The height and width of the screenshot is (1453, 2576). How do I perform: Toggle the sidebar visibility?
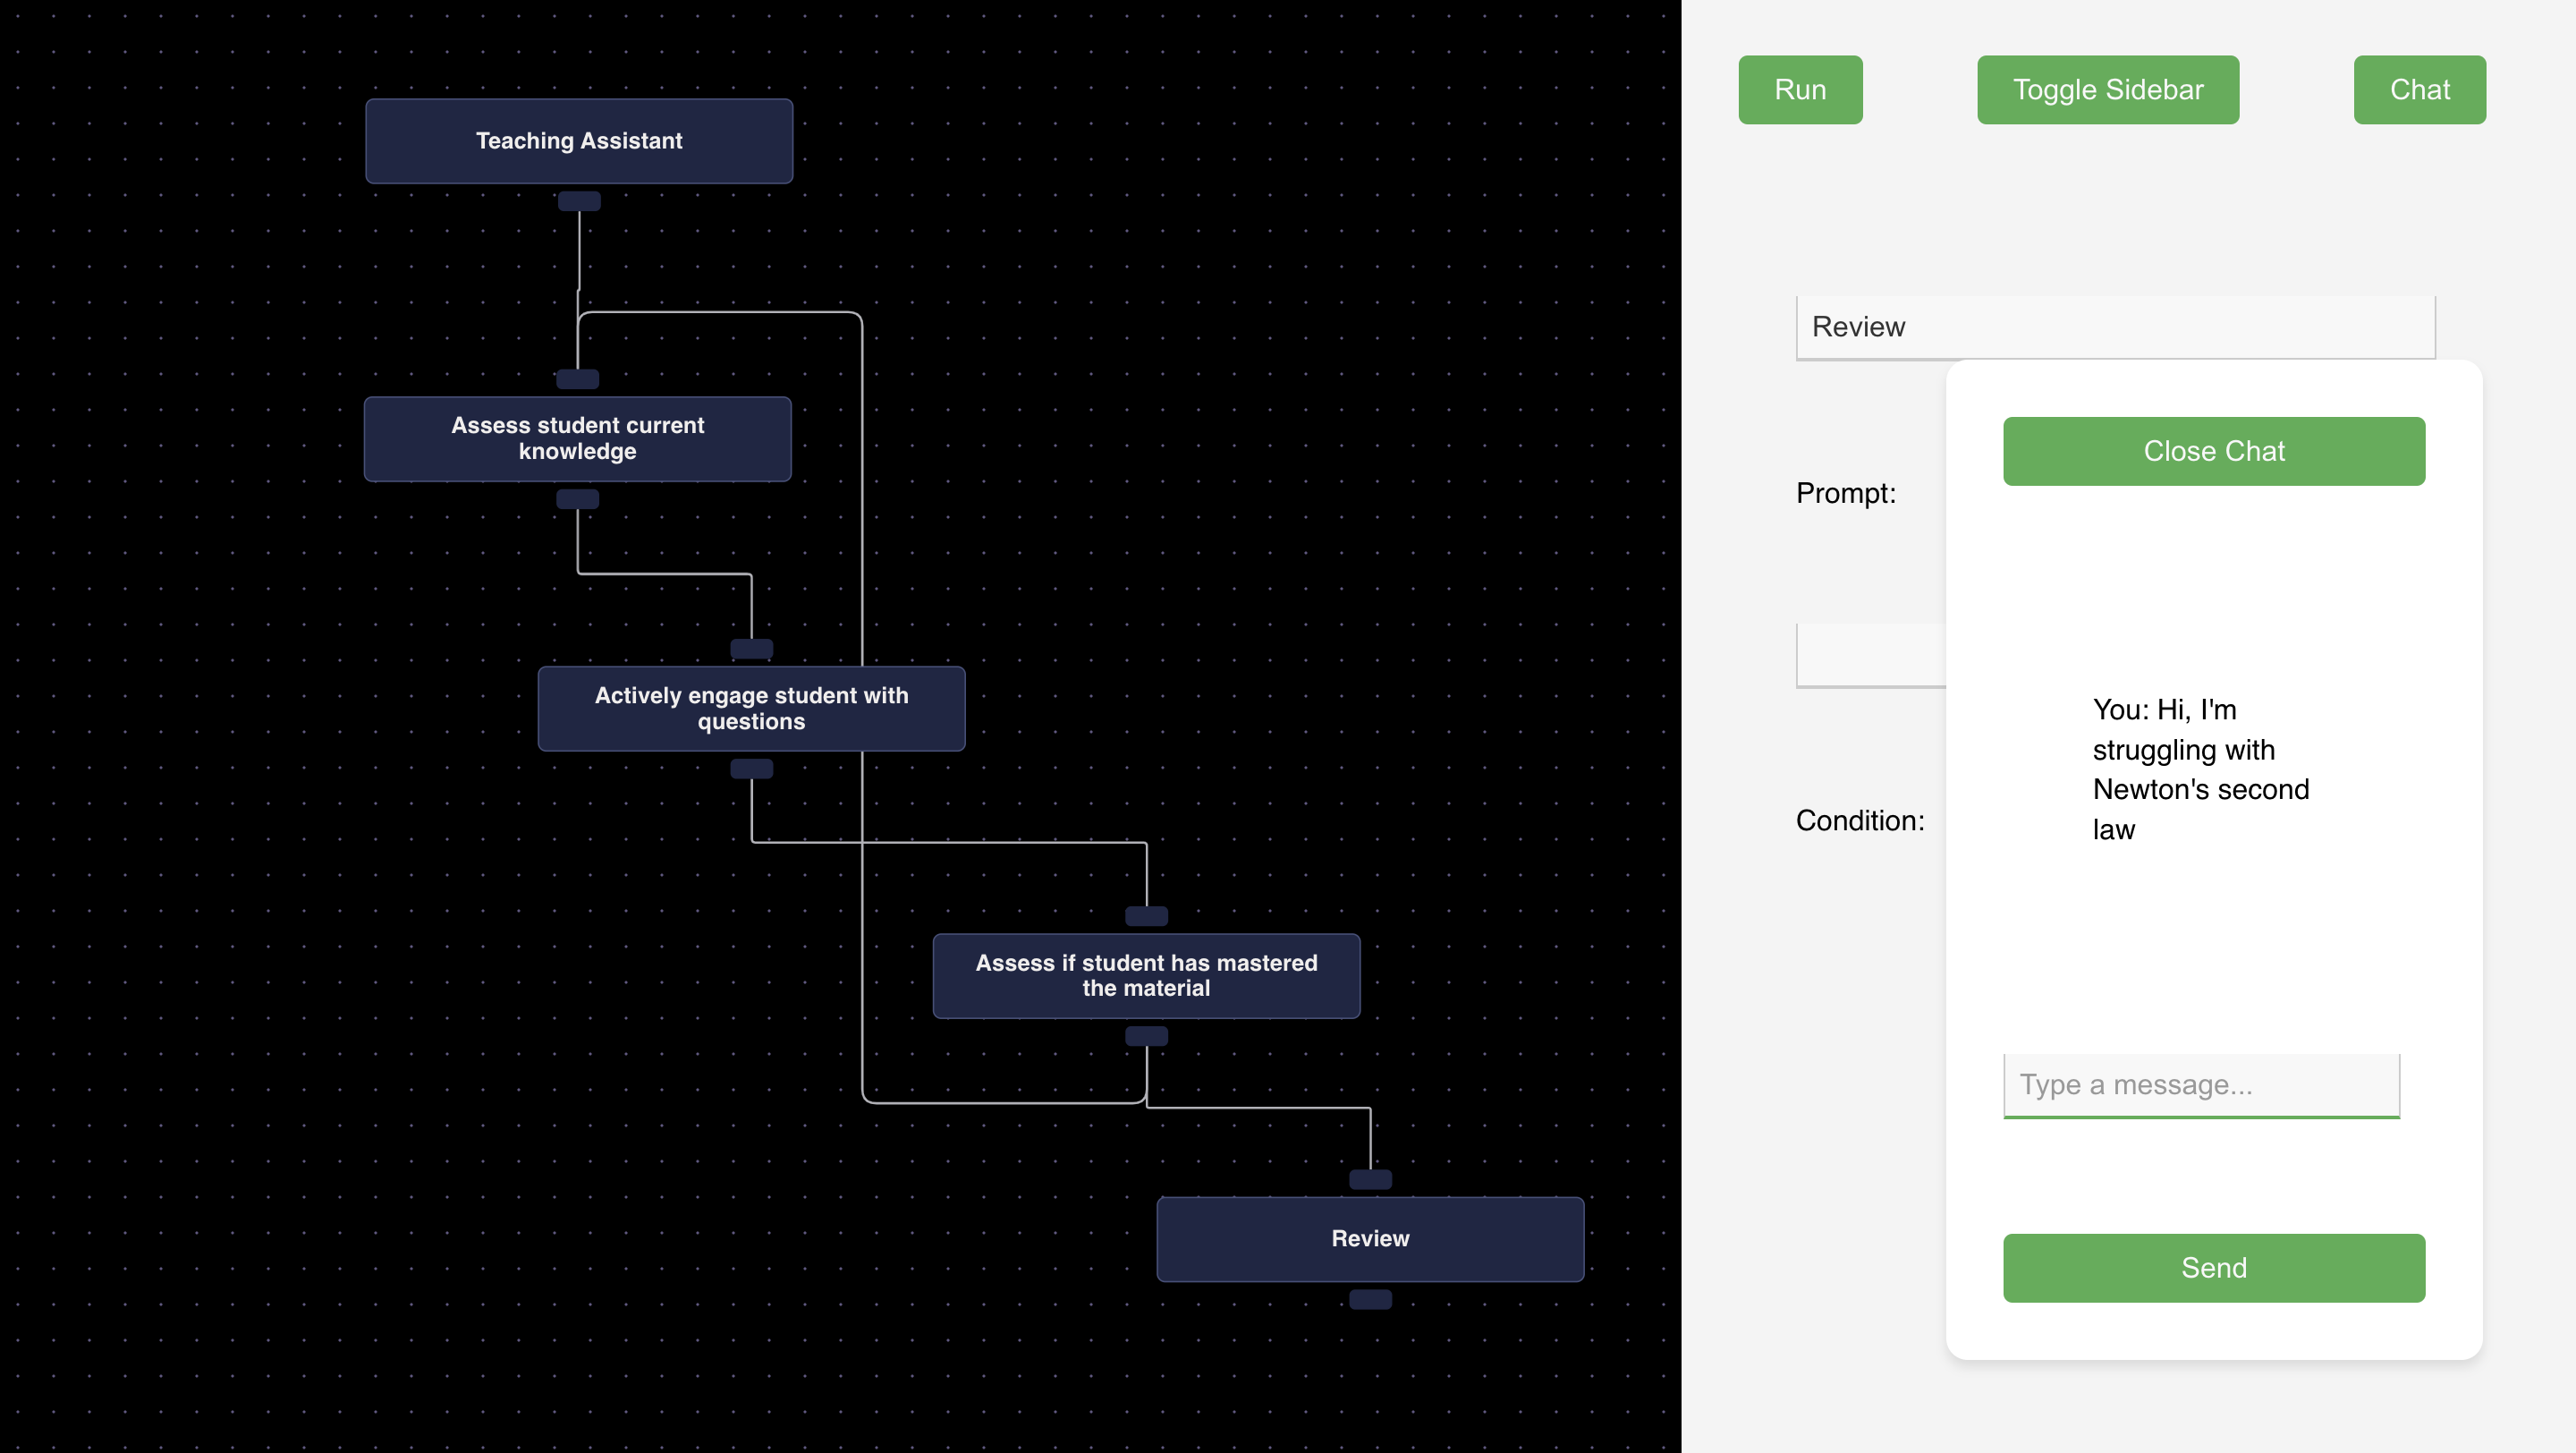coord(2107,90)
